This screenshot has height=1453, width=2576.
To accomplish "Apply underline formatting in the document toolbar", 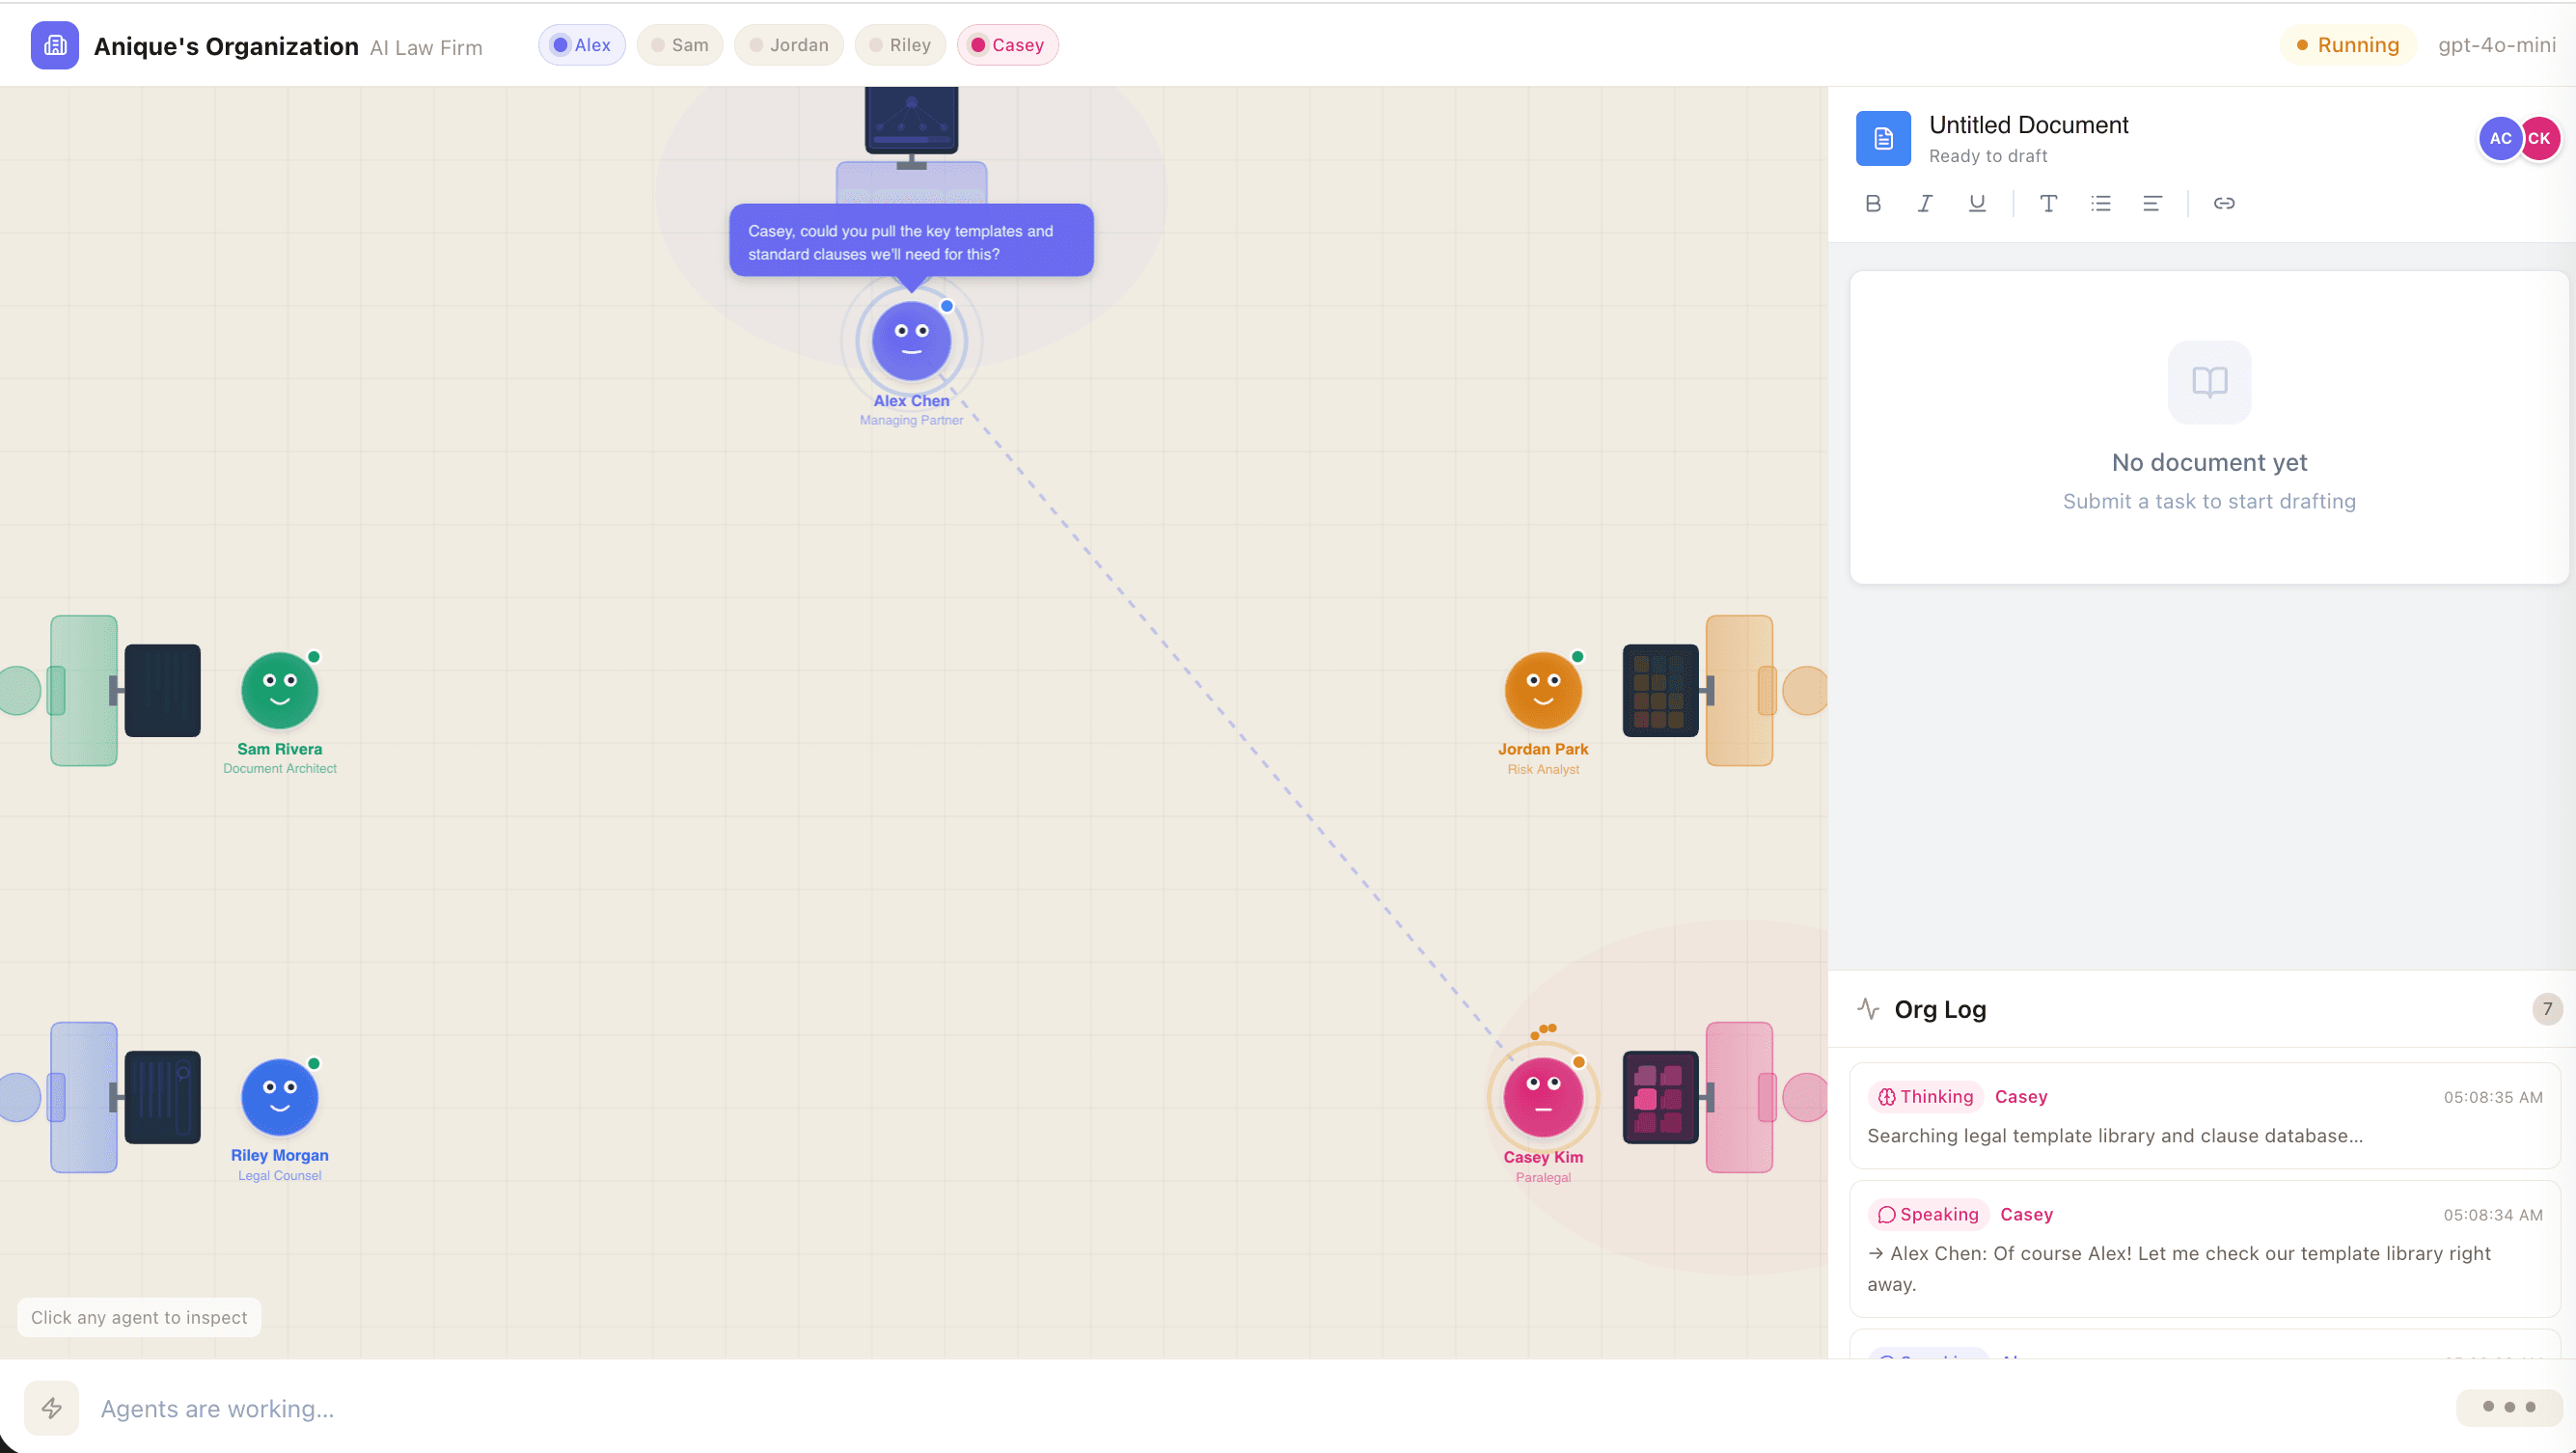I will point(1977,203).
